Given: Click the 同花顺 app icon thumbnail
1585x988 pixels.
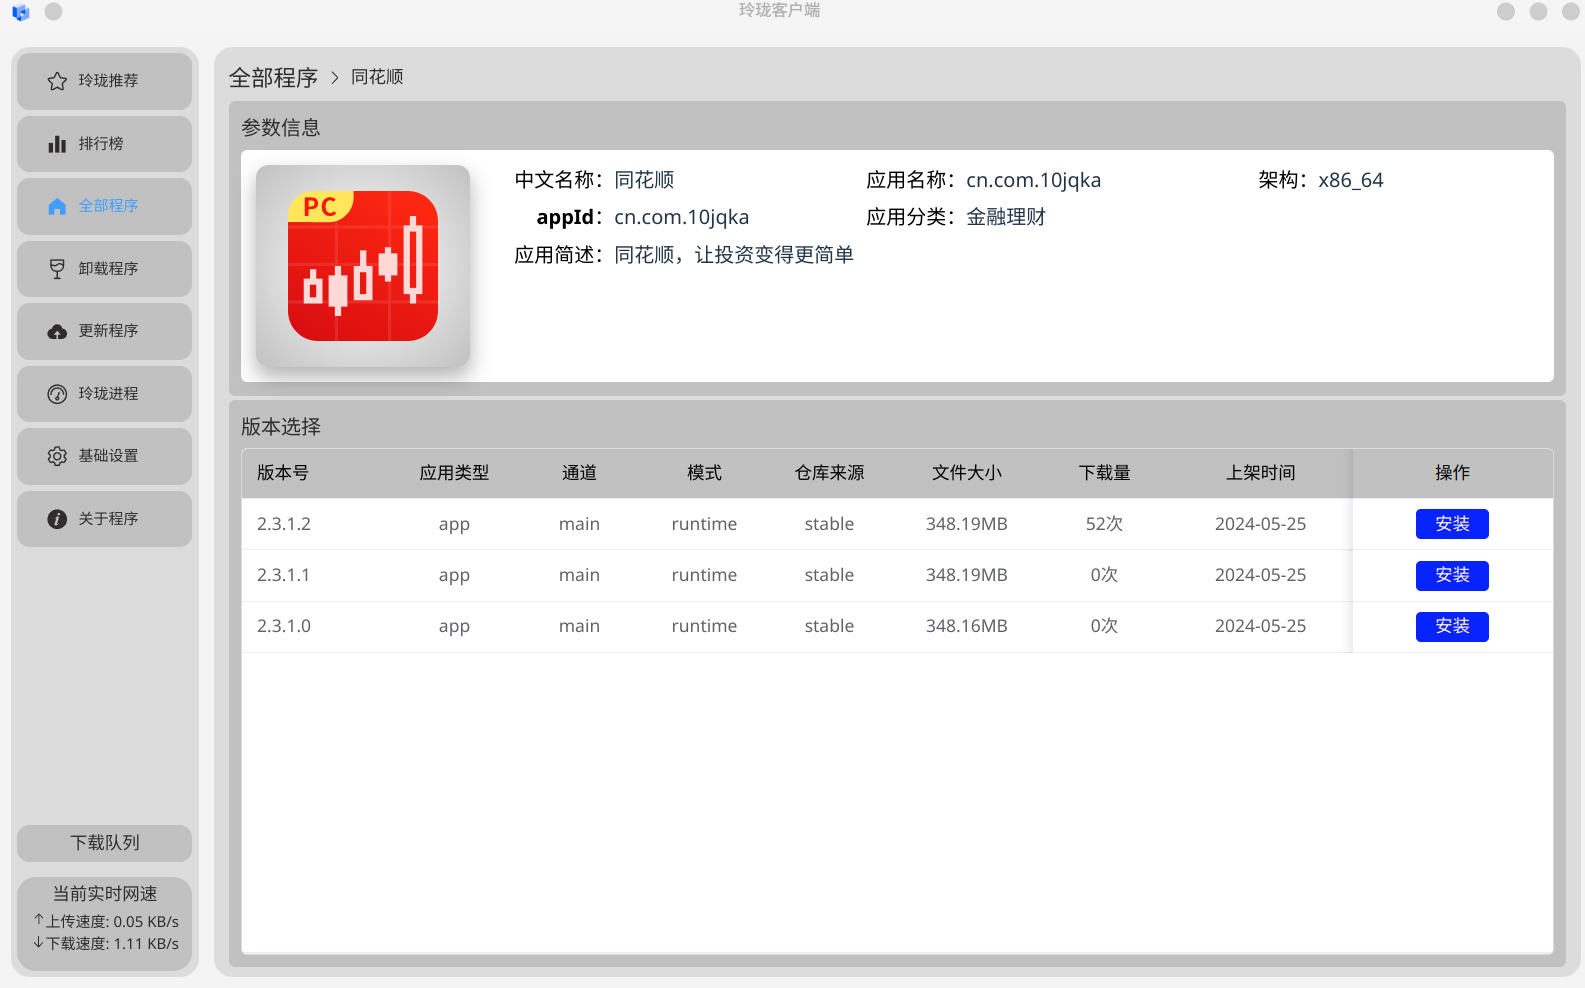Looking at the screenshot, I should pyautogui.click(x=363, y=266).
